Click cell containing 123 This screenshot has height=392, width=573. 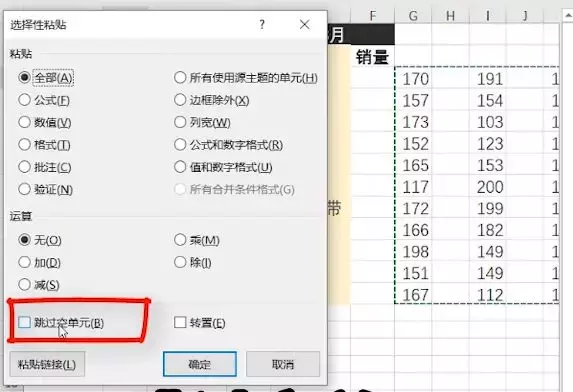pyautogui.click(x=487, y=143)
